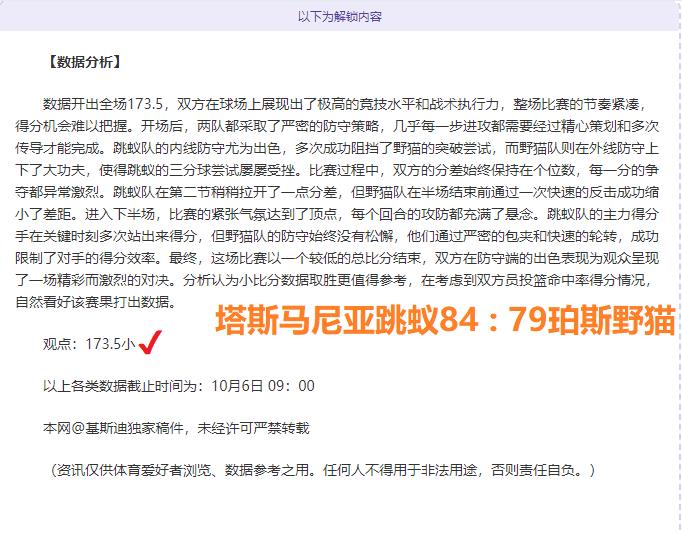
Task: Click the red checkmark beside 173.5小
Action: coord(150,345)
